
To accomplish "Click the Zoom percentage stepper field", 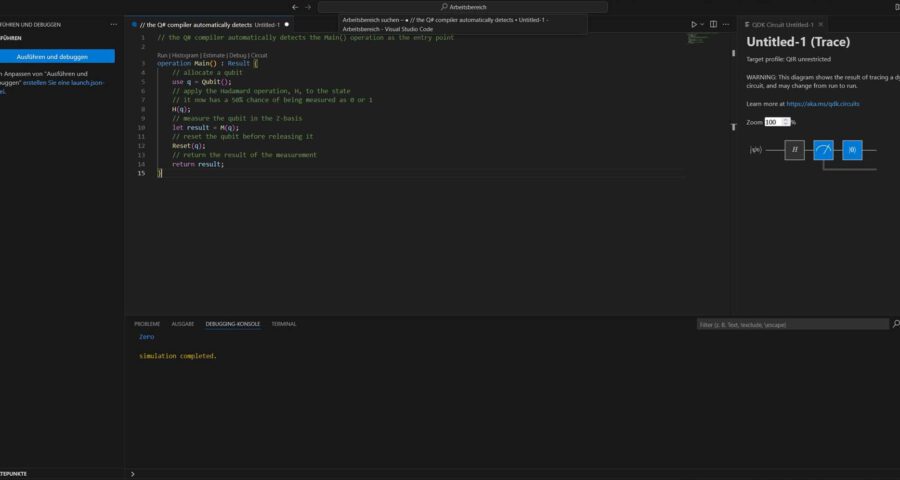I will click(x=777, y=122).
